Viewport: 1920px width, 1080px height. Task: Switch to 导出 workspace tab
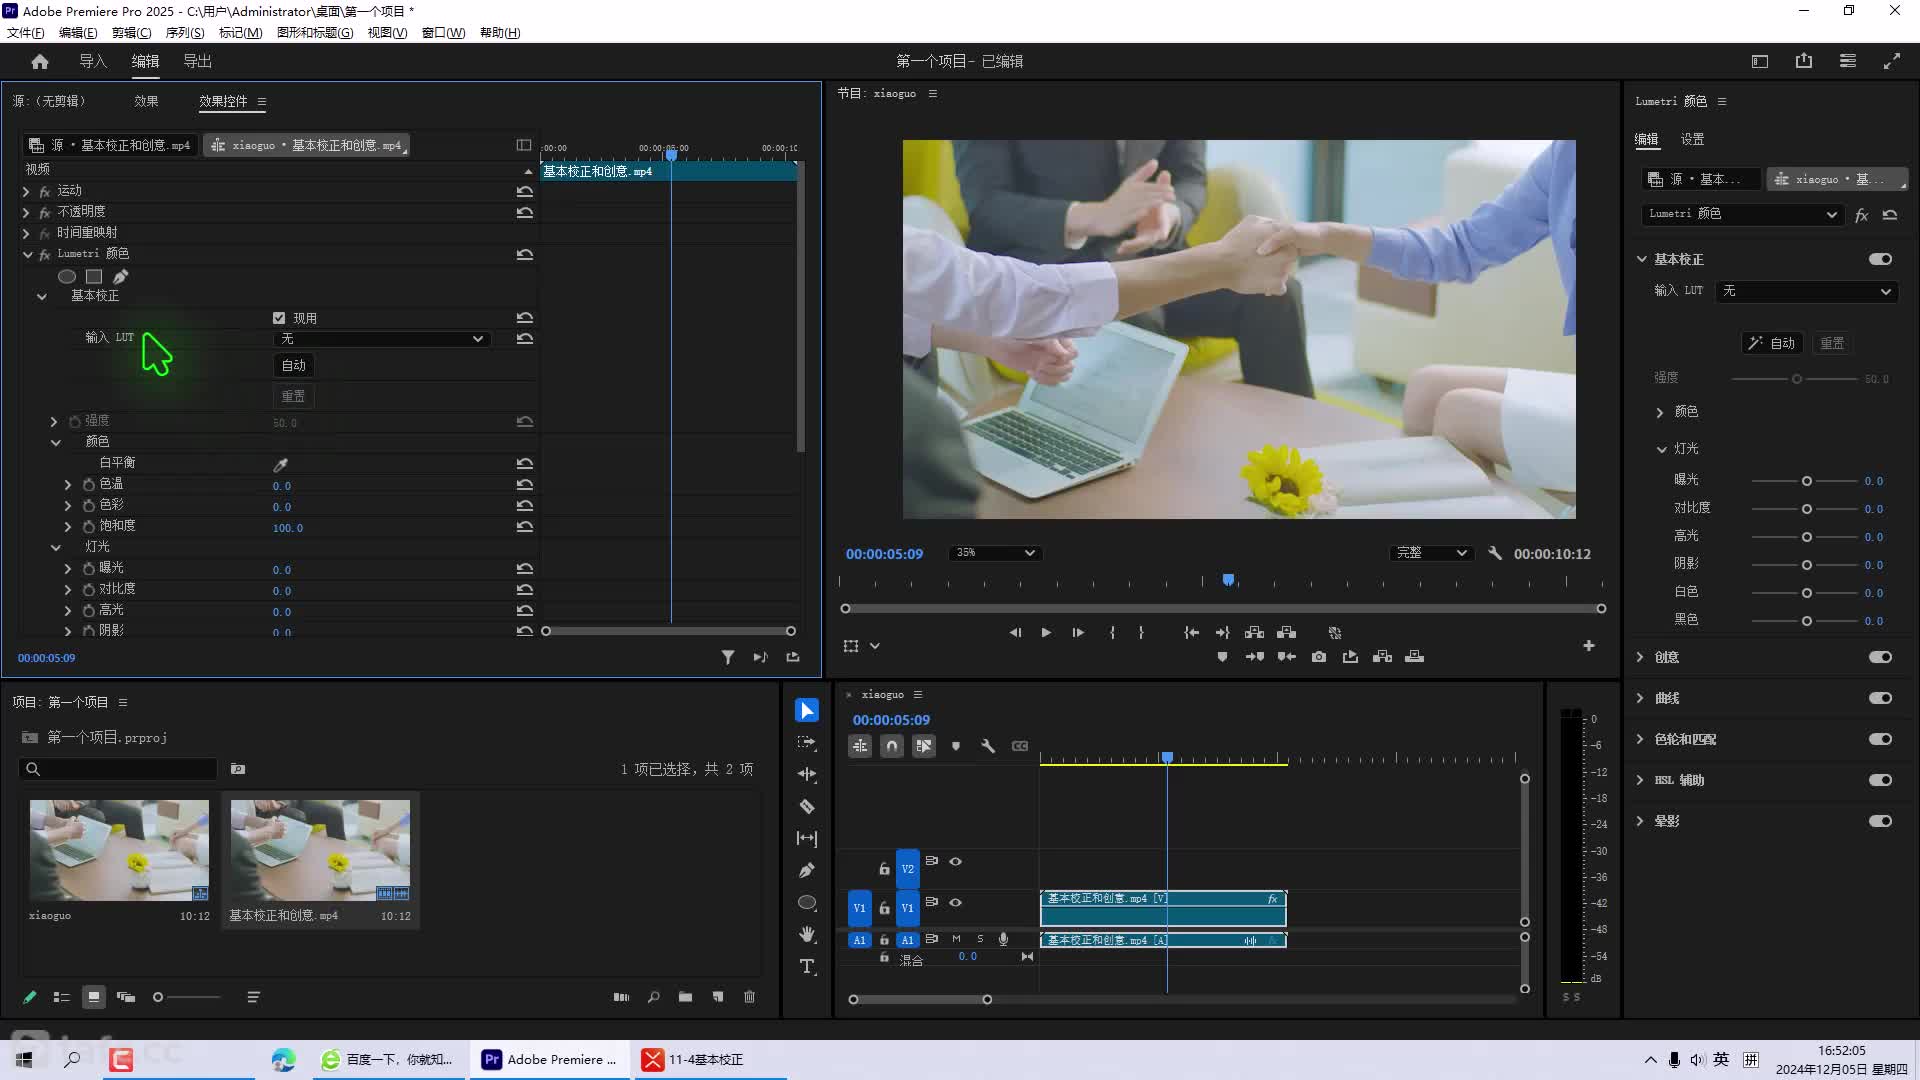(x=197, y=61)
